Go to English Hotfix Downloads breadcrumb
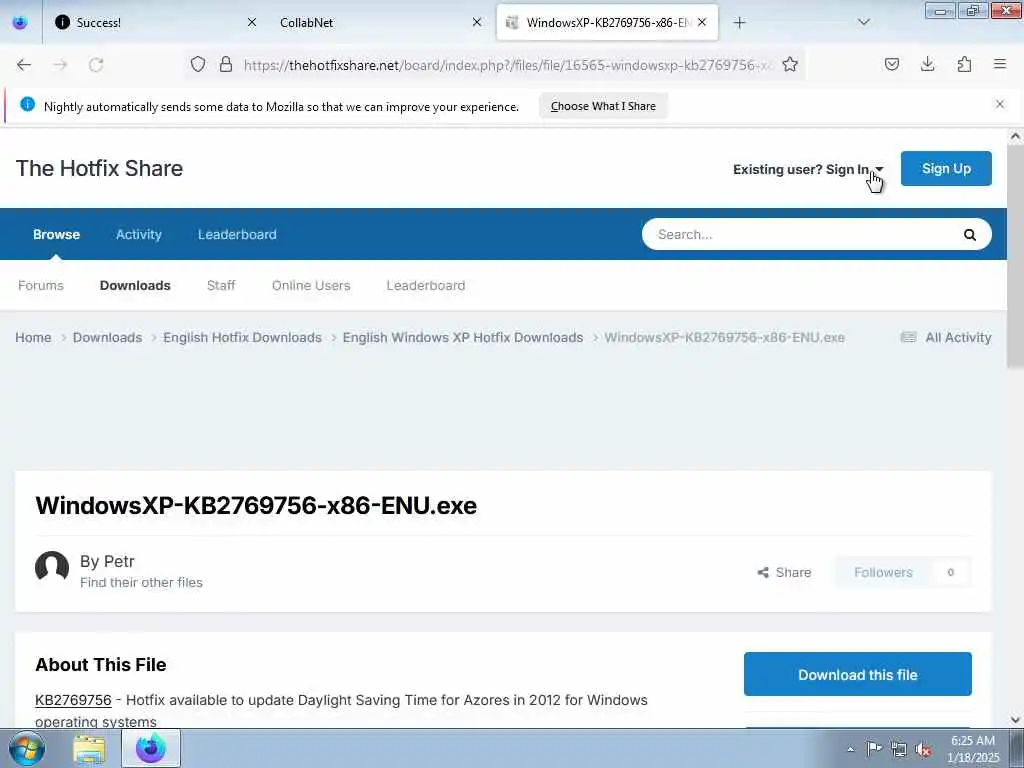 242,337
